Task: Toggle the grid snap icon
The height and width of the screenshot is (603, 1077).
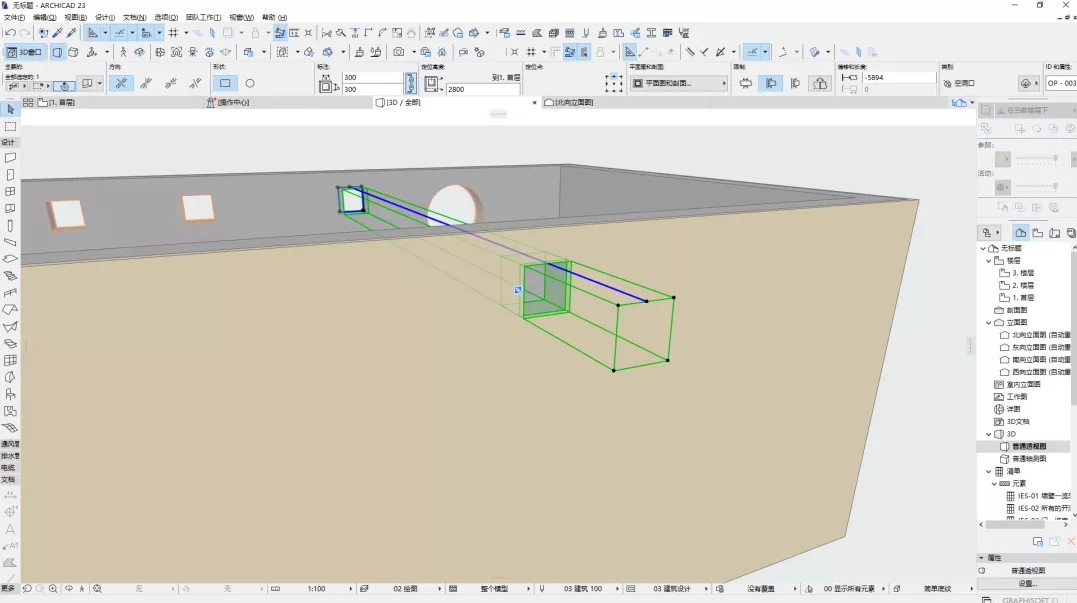Action: 173,33
